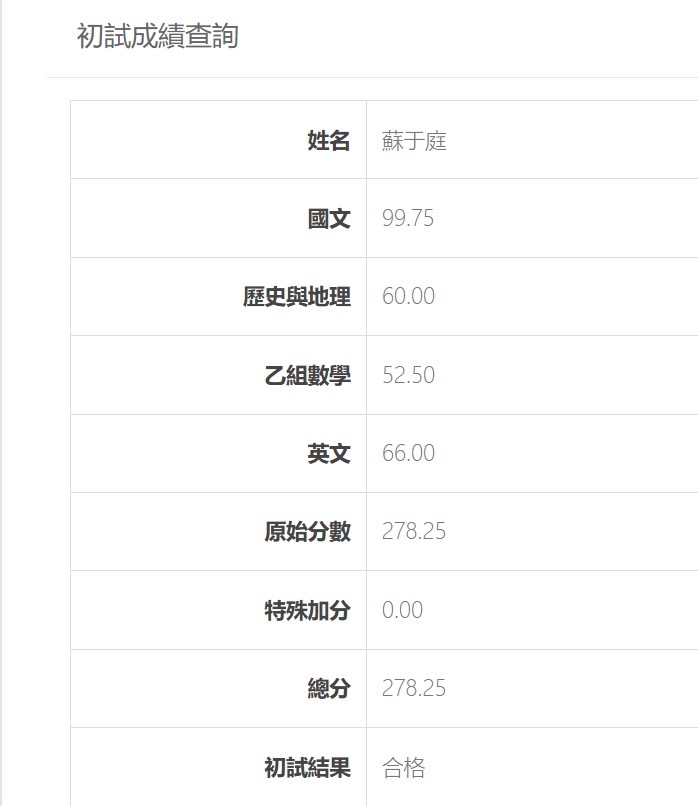The width and height of the screenshot is (698, 806).
Task: Click the 原始分數 row label
Action: coord(307,532)
